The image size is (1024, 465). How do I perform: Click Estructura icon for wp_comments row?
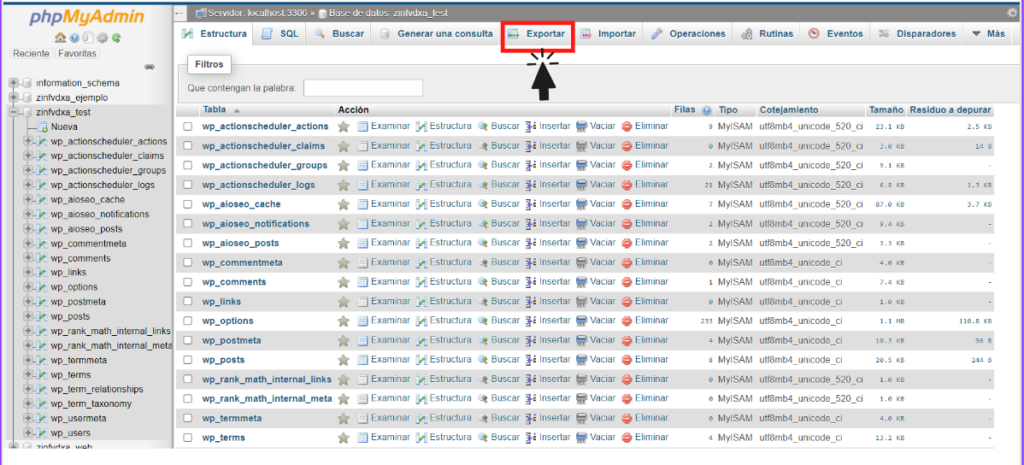[x=421, y=281]
